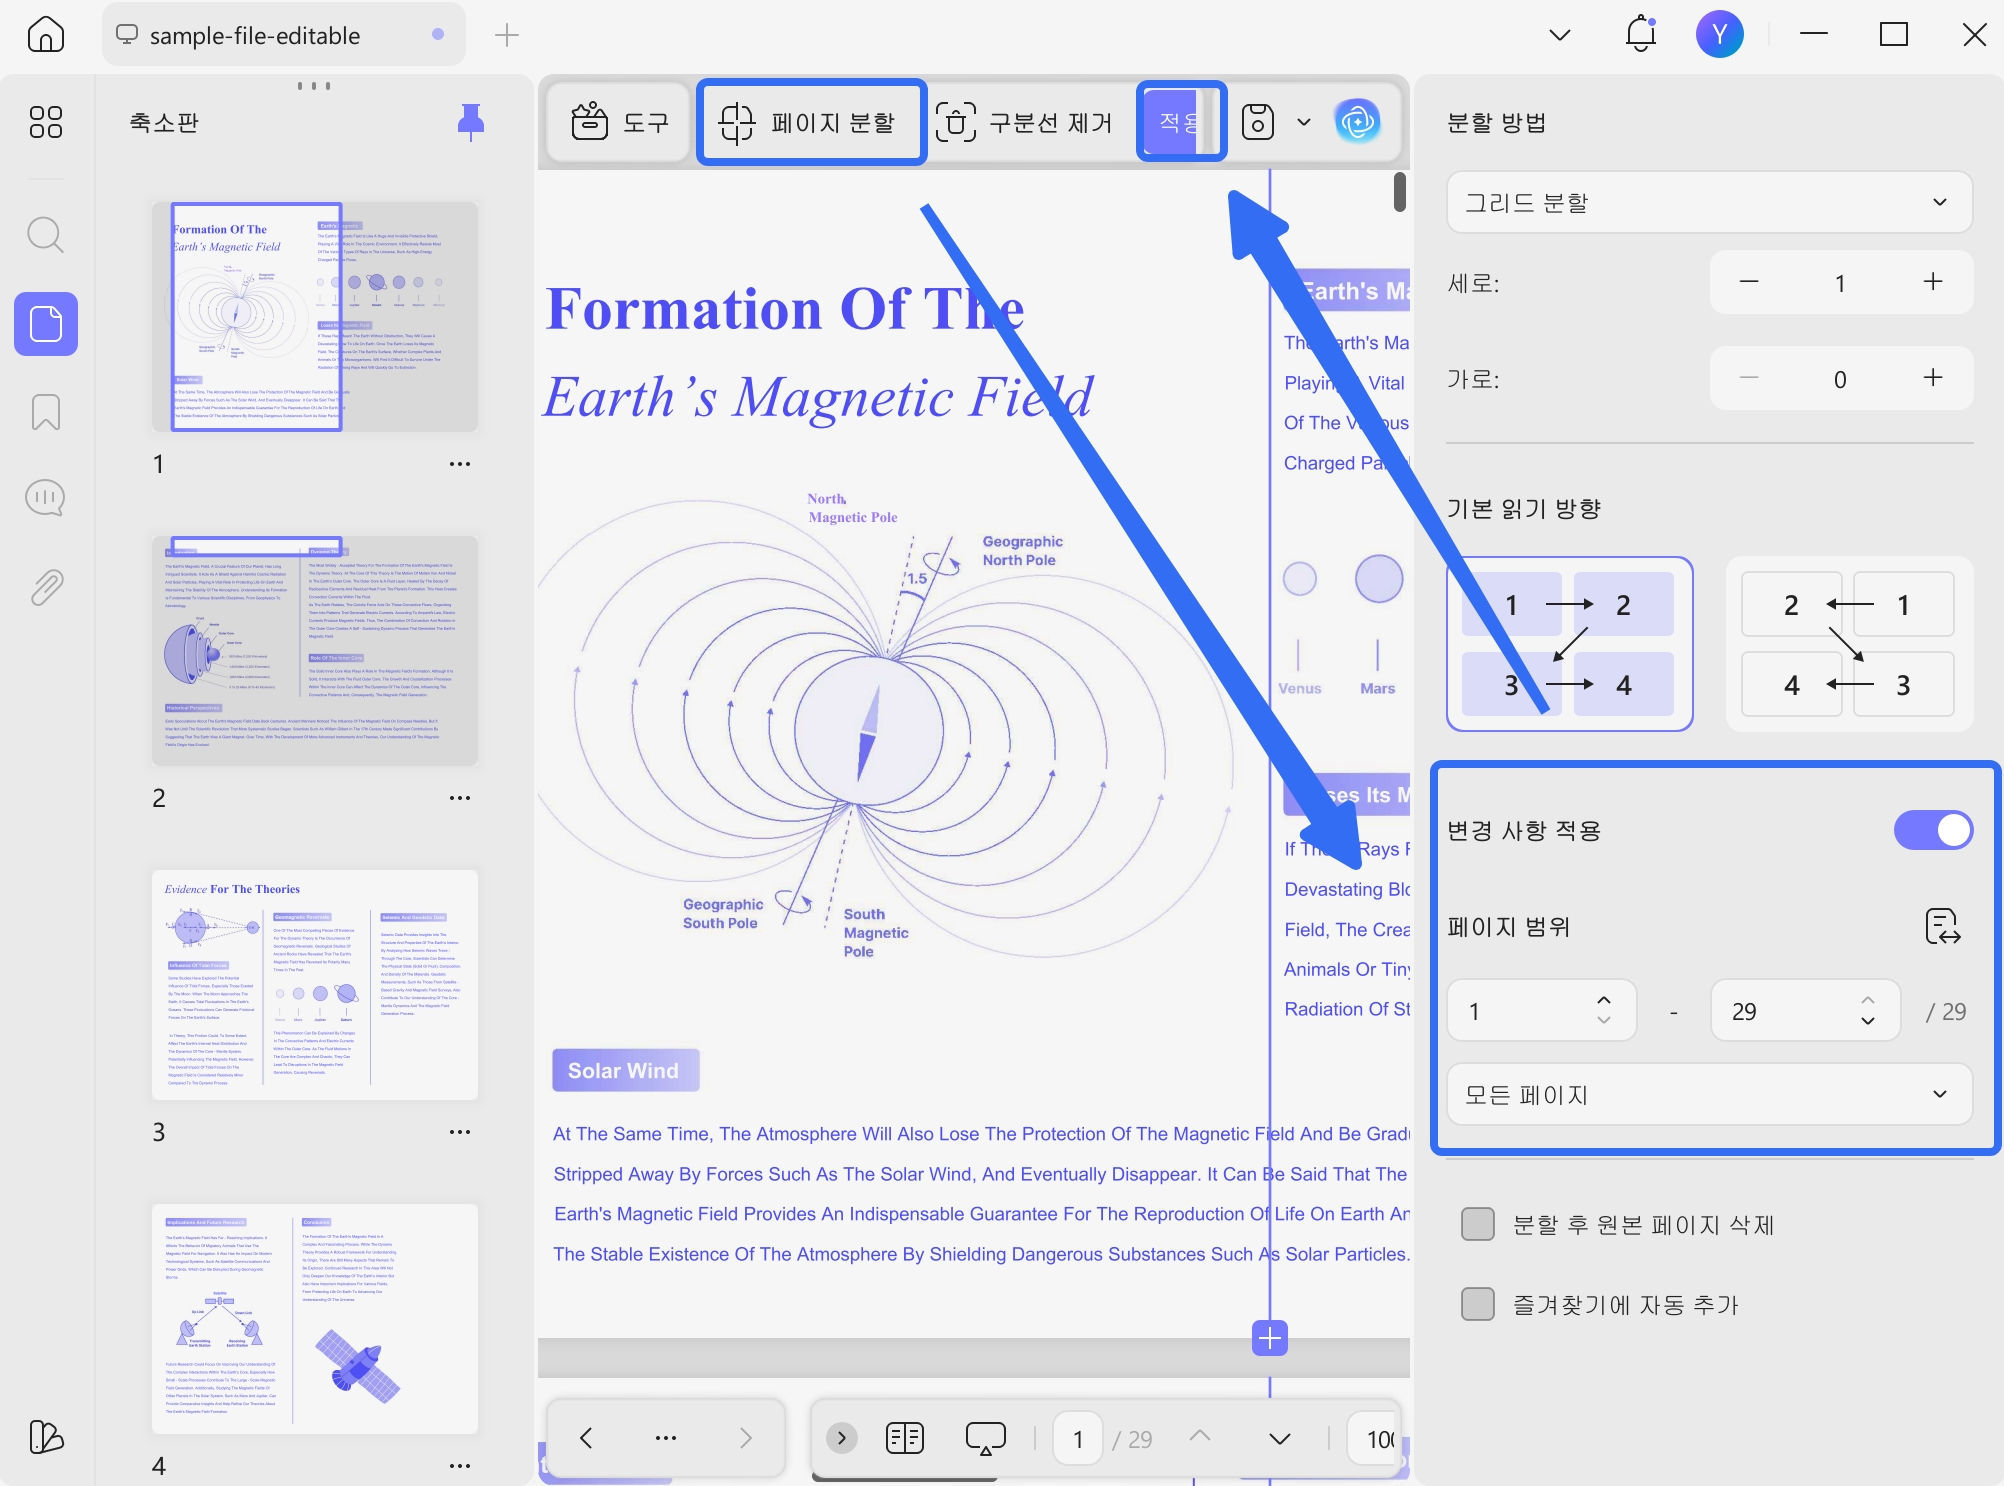Select left-to-right 1→2 reading direction
2004x1486 pixels.
[x=1569, y=644]
